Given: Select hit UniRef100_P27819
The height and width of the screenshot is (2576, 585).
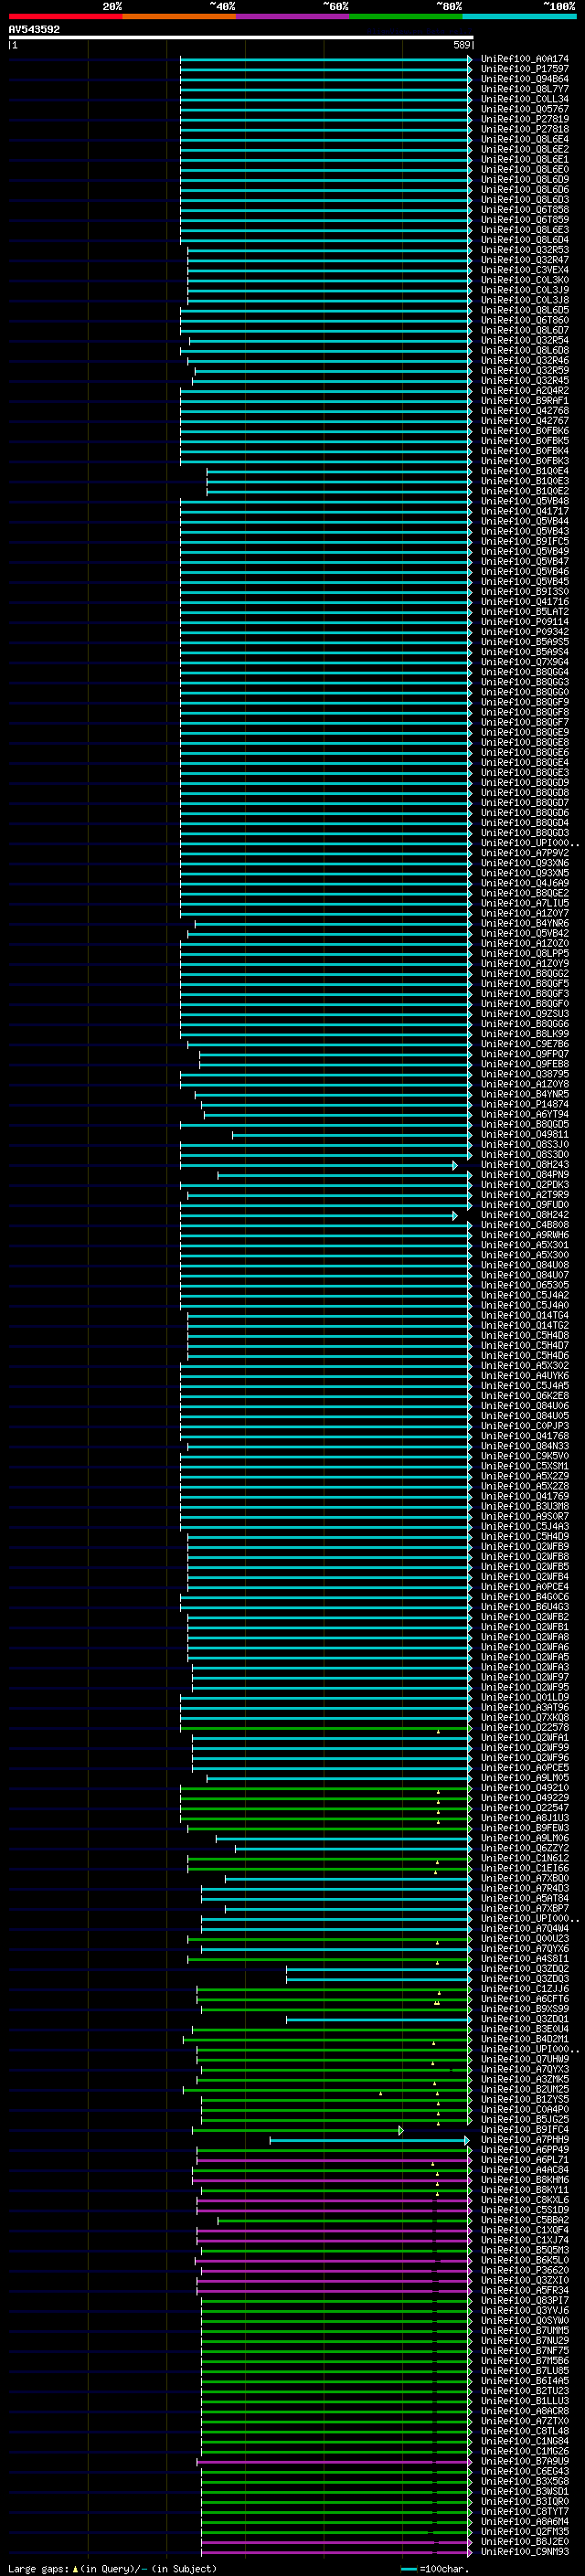Looking at the screenshot, I should click(524, 119).
